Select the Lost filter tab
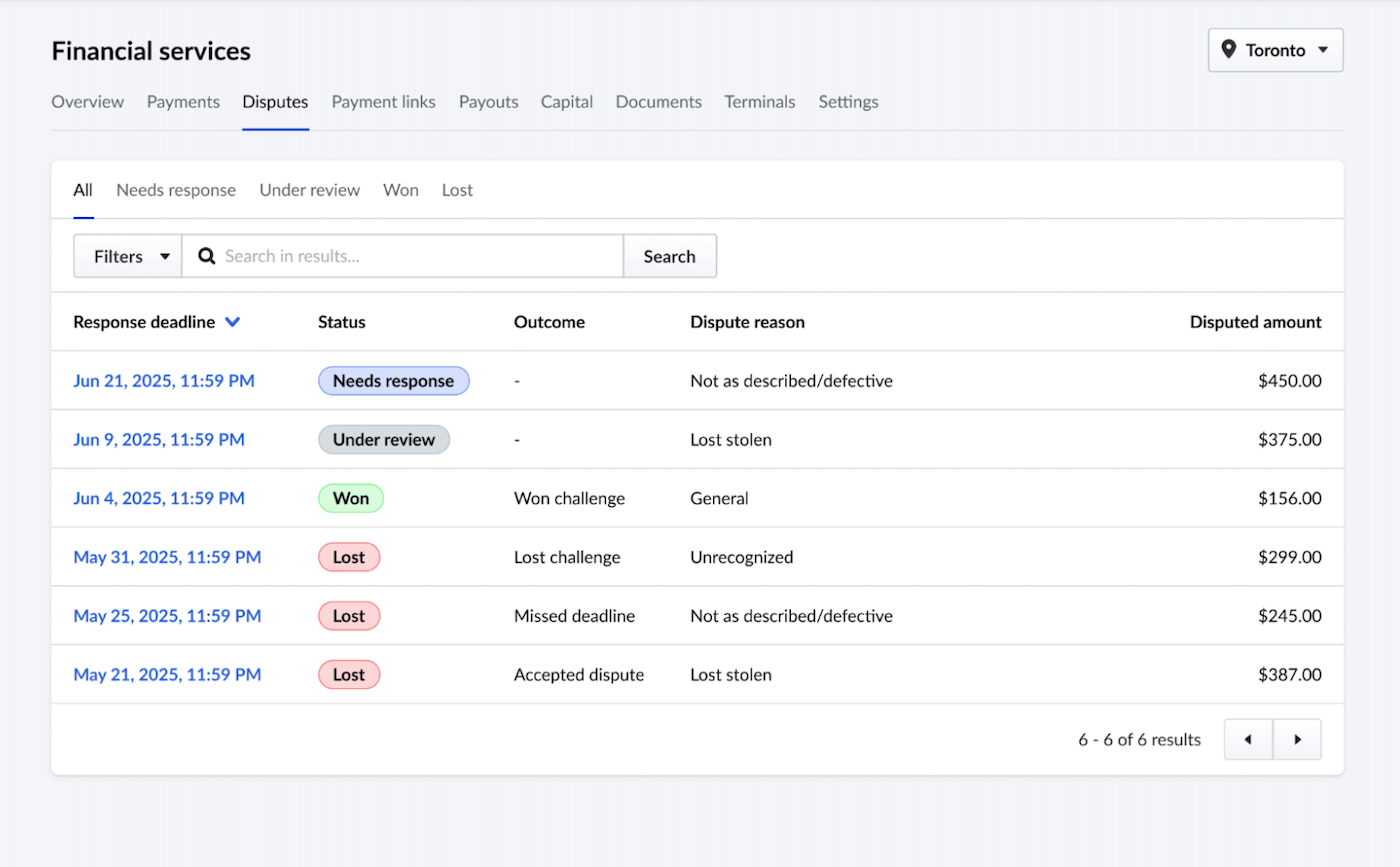Image resolution: width=1400 pixels, height=867 pixels. 456,190
